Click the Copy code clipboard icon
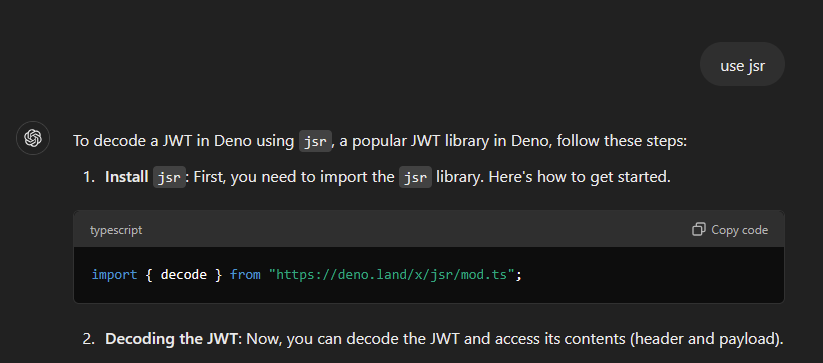 [x=699, y=230]
